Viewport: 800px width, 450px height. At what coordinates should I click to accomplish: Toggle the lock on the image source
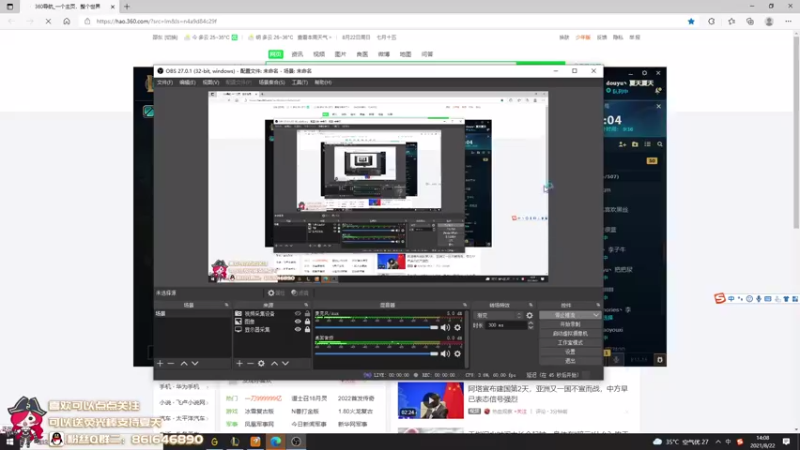coord(307,321)
